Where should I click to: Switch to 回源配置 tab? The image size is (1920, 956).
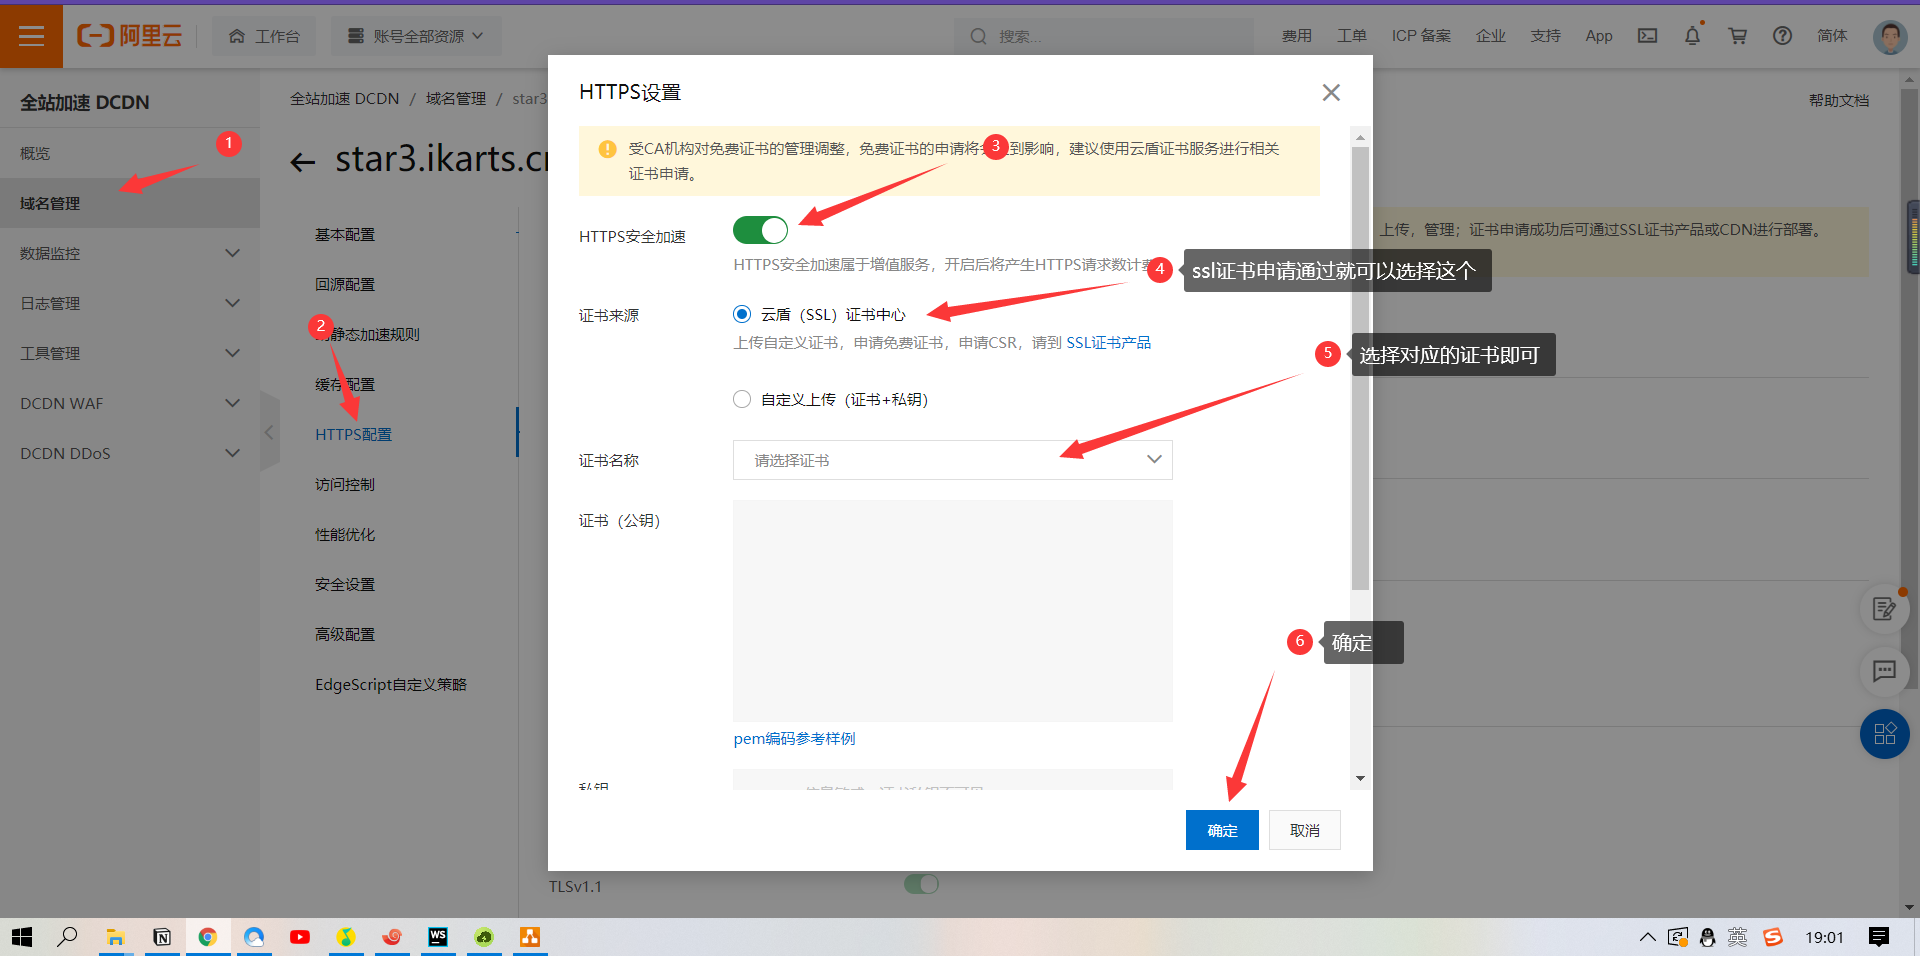point(345,284)
